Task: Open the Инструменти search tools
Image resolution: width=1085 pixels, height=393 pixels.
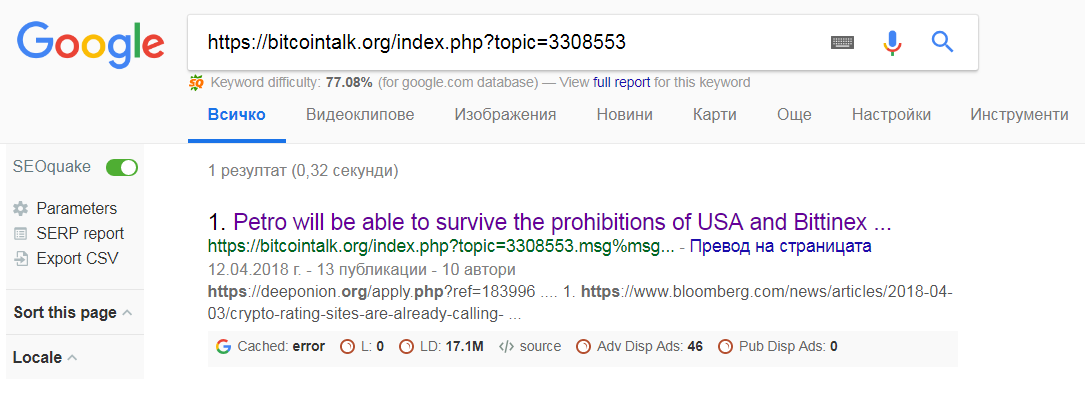Action: coord(1019,115)
